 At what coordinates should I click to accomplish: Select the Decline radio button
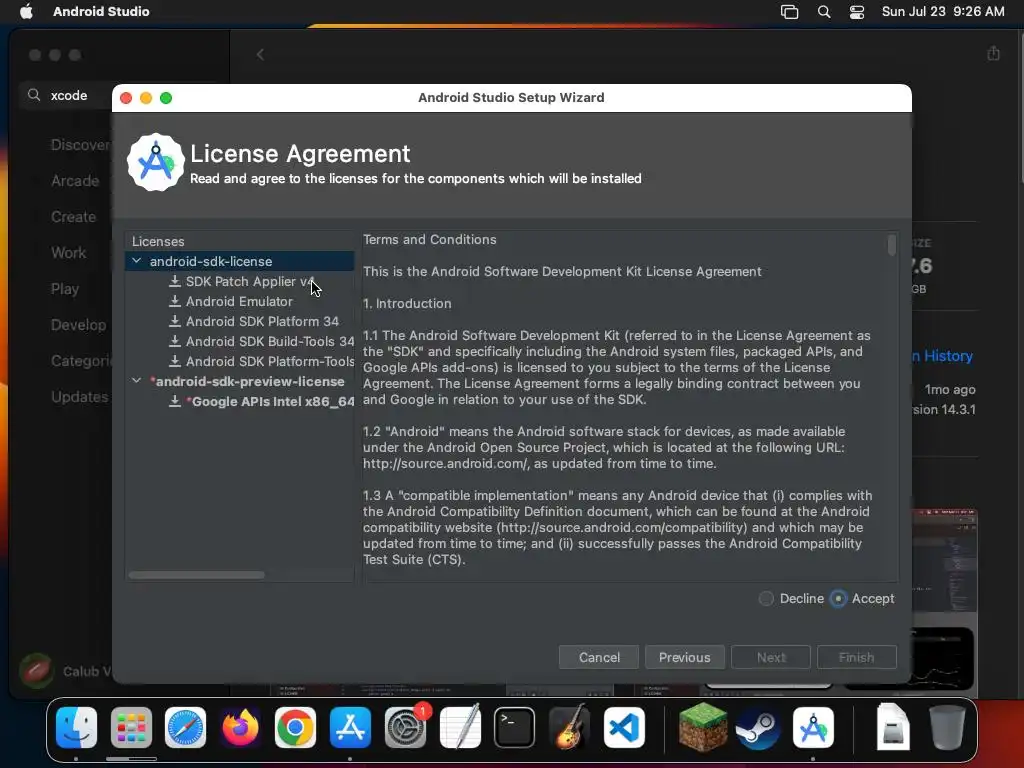(766, 598)
